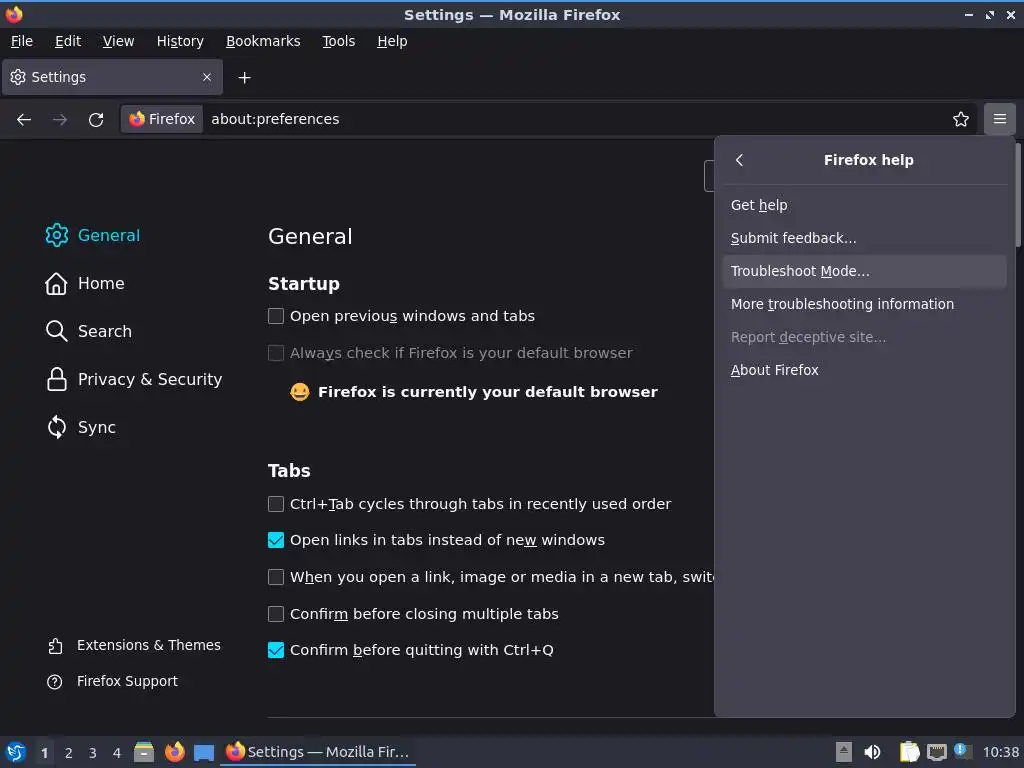Uncheck Open links in tabs instead of new windows
Viewport: 1024px width, 768px height.
(276, 540)
